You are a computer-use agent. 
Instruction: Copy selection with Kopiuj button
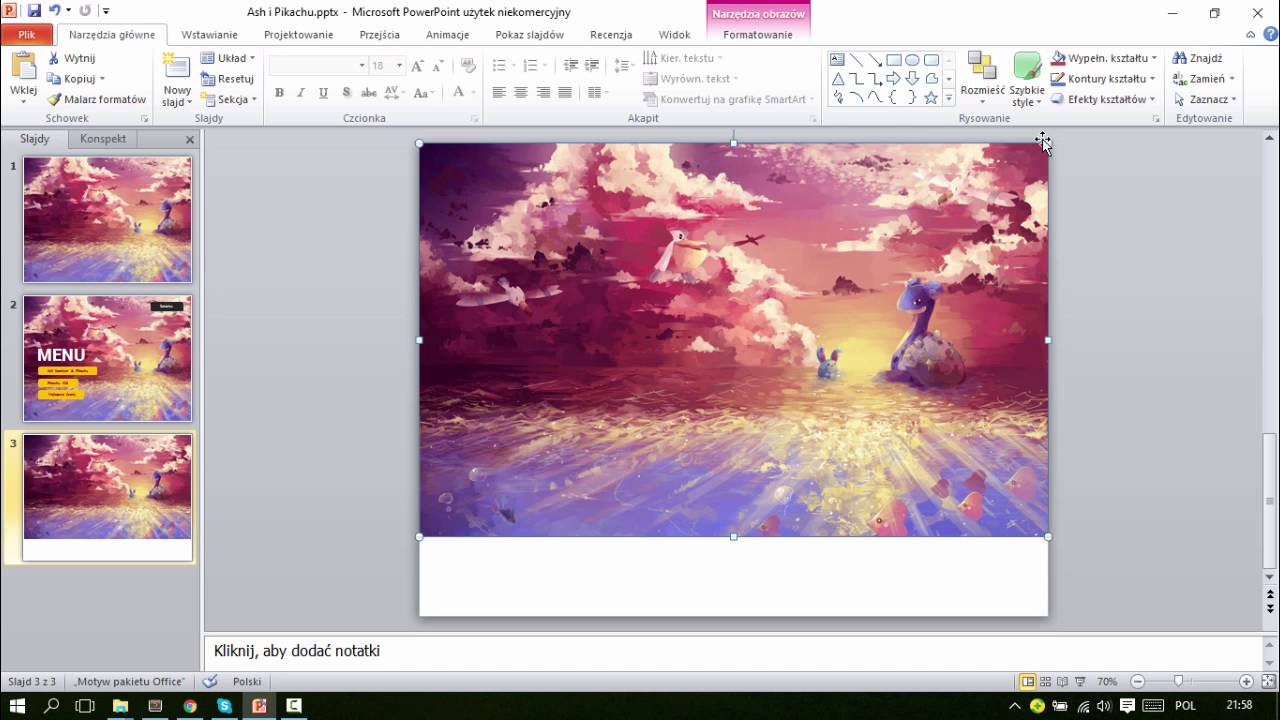point(76,79)
